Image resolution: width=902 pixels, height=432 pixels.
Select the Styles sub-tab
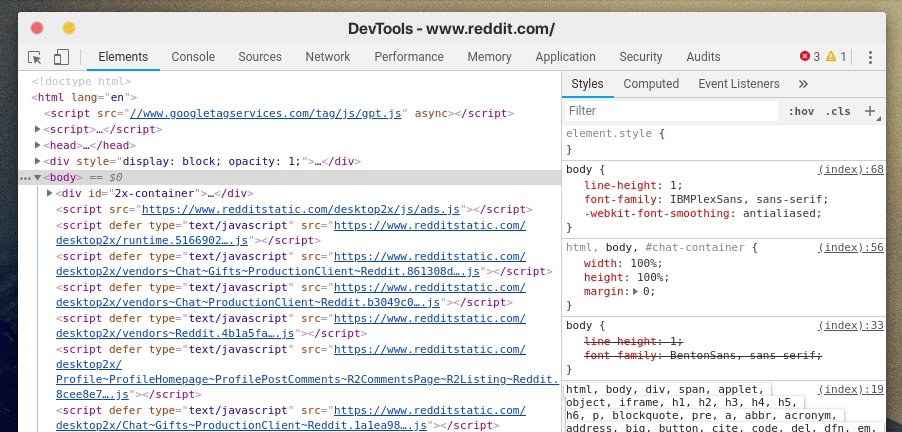click(x=587, y=84)
